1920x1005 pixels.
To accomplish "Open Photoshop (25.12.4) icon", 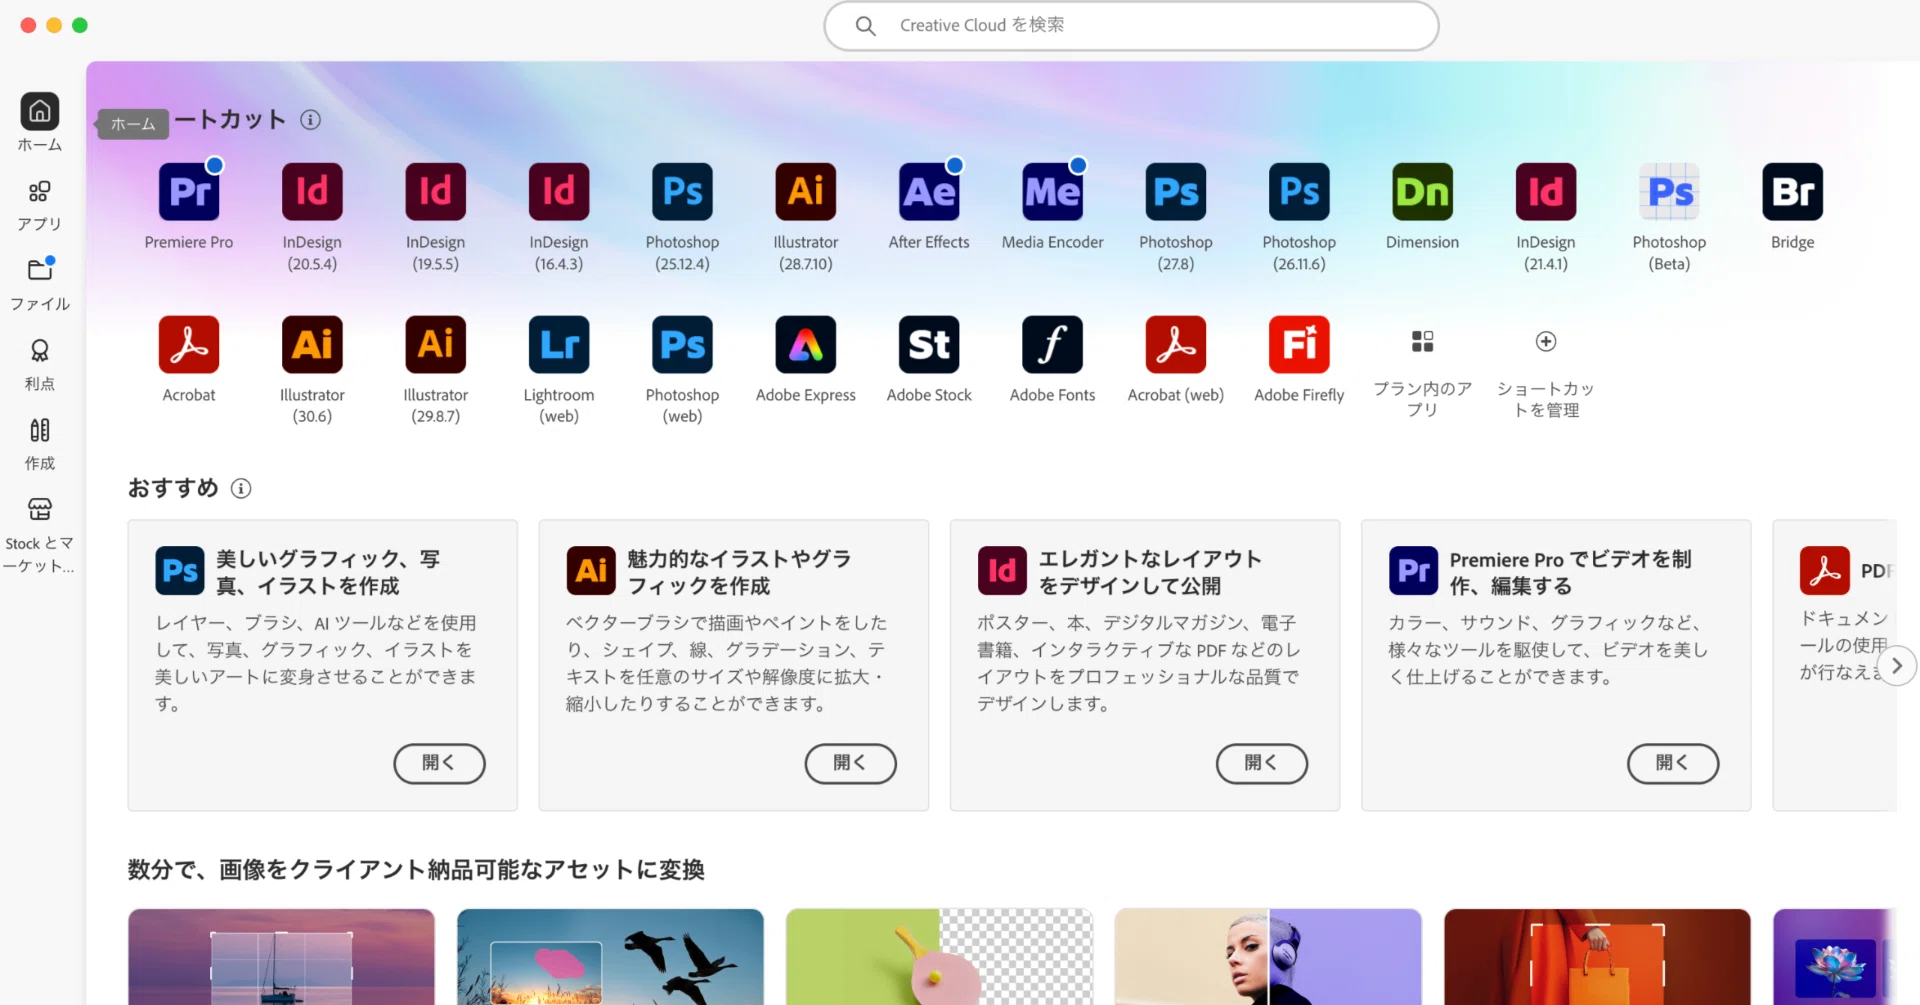I will click(x=682, y=191).
